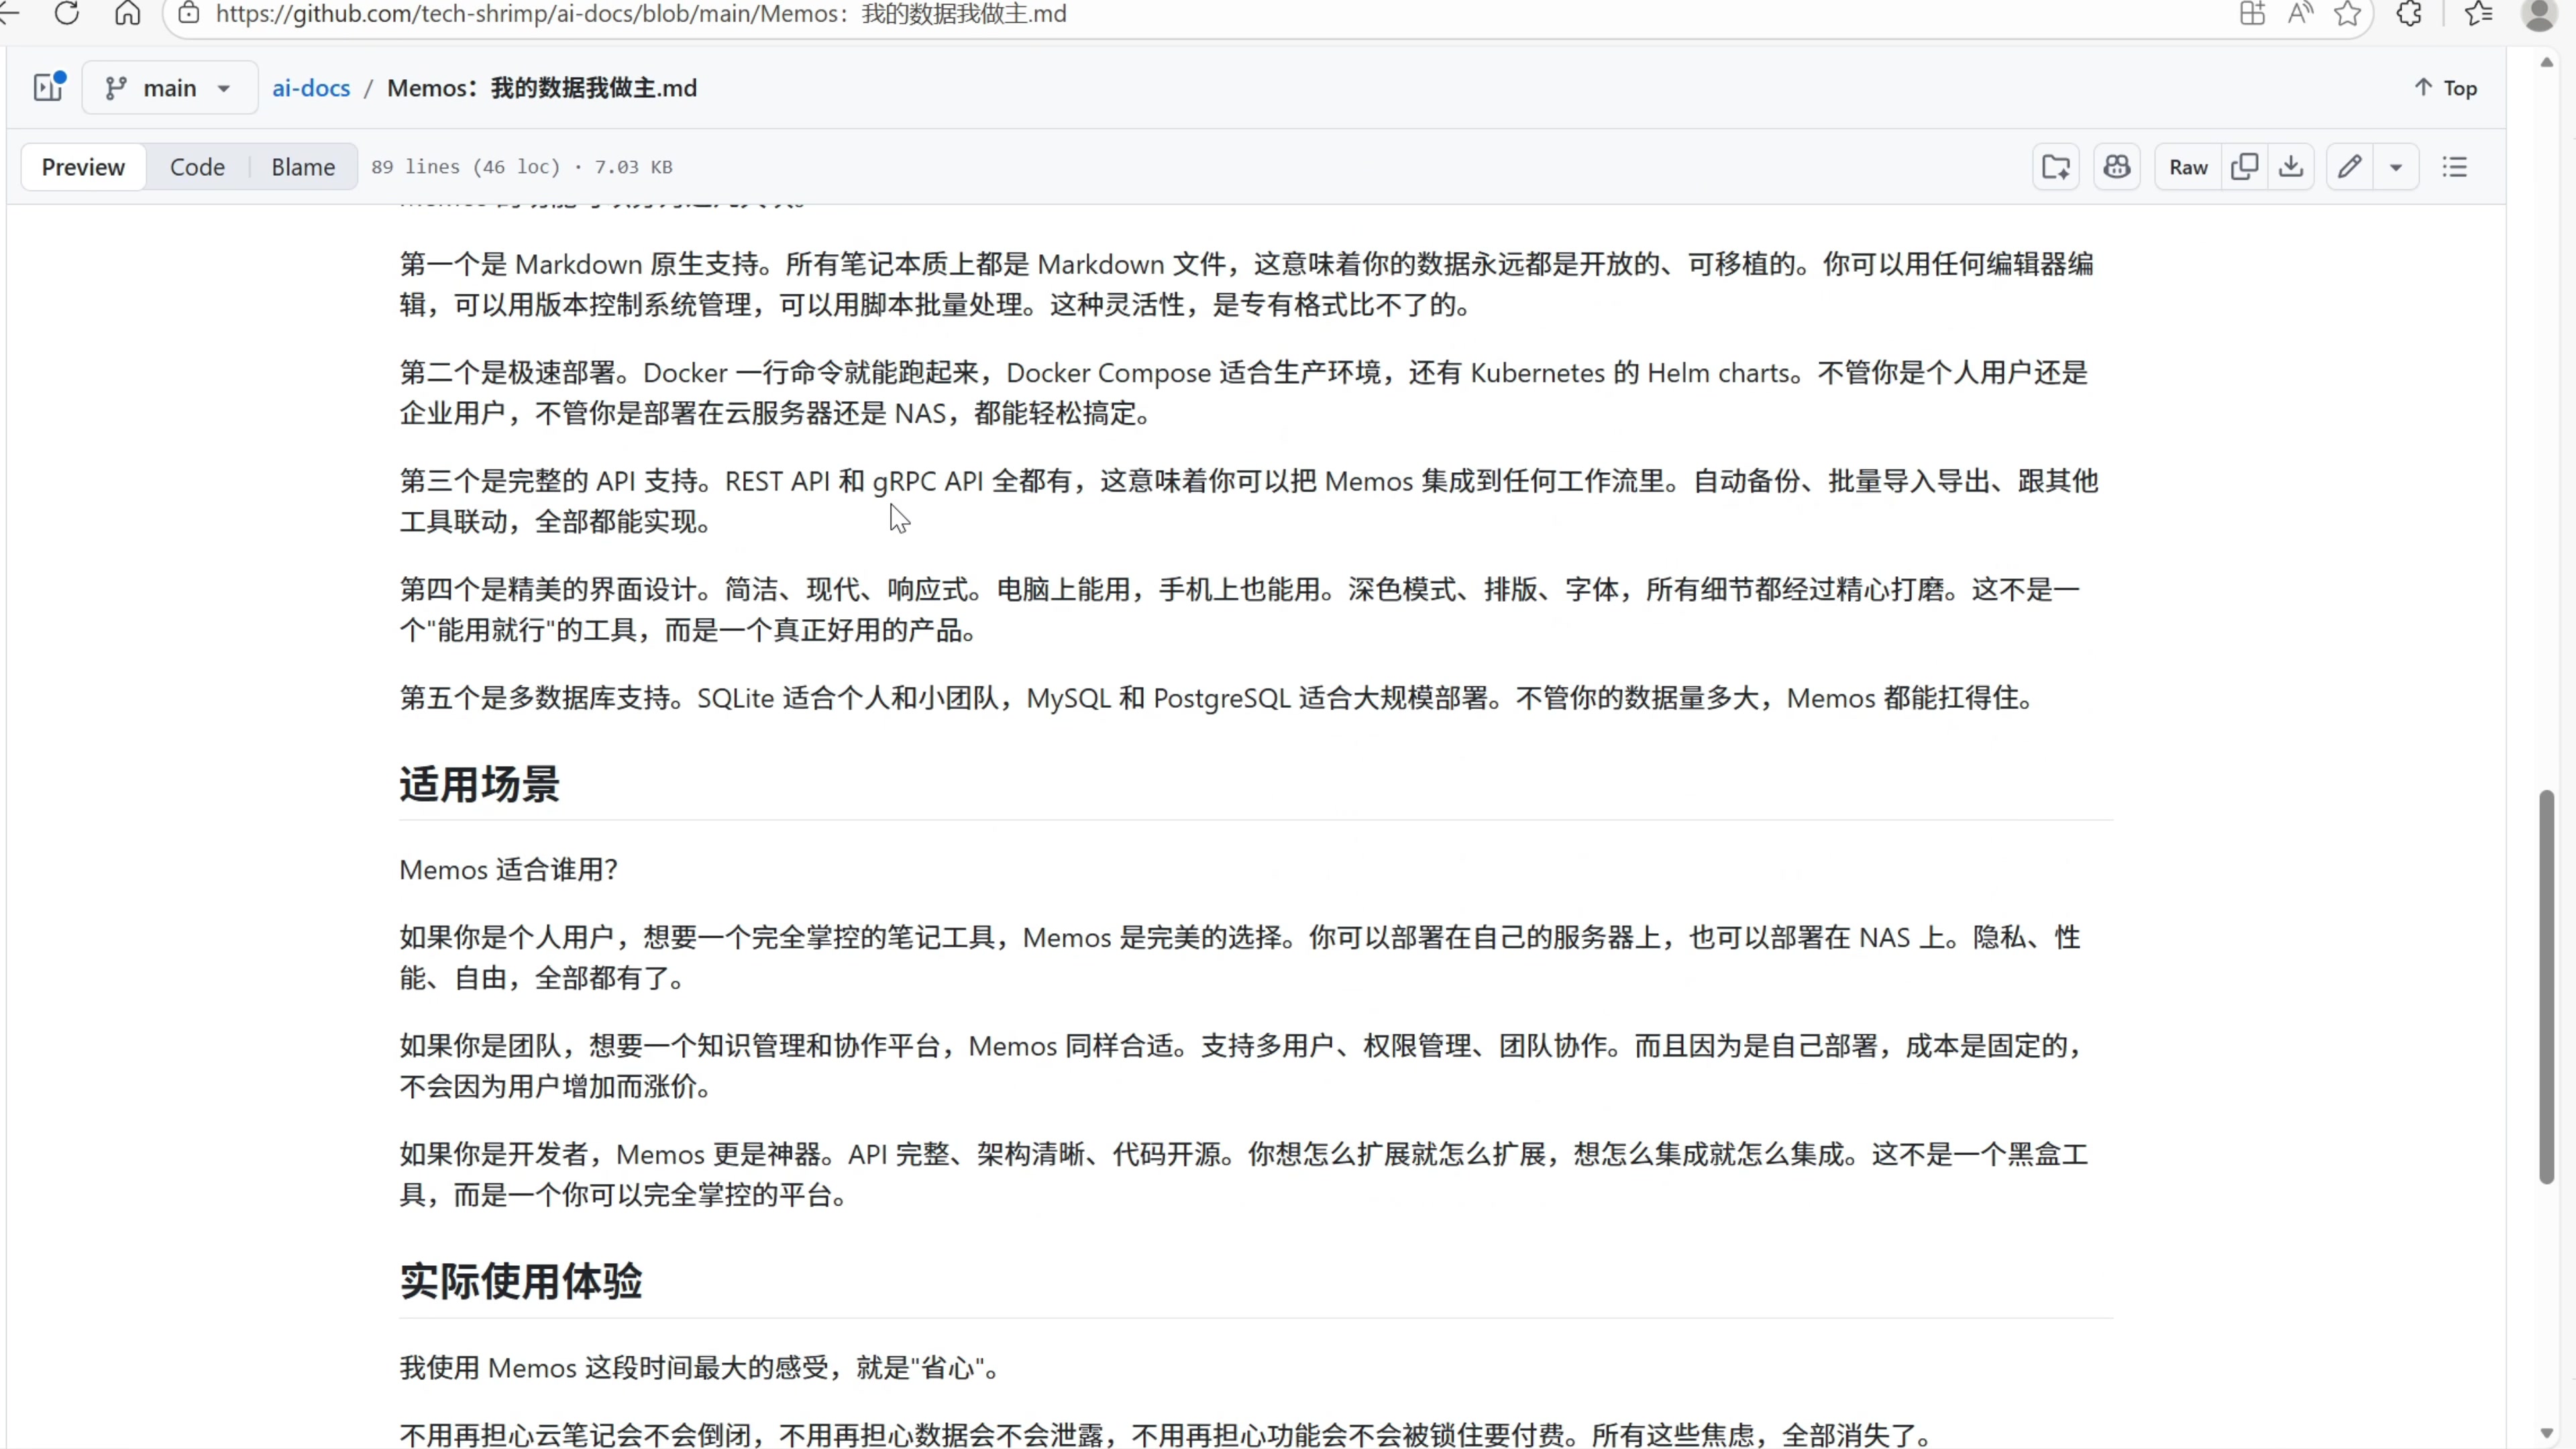Ask Copilot about this file
This screenshot has width=2576, height=1449.
point(2117,167)
